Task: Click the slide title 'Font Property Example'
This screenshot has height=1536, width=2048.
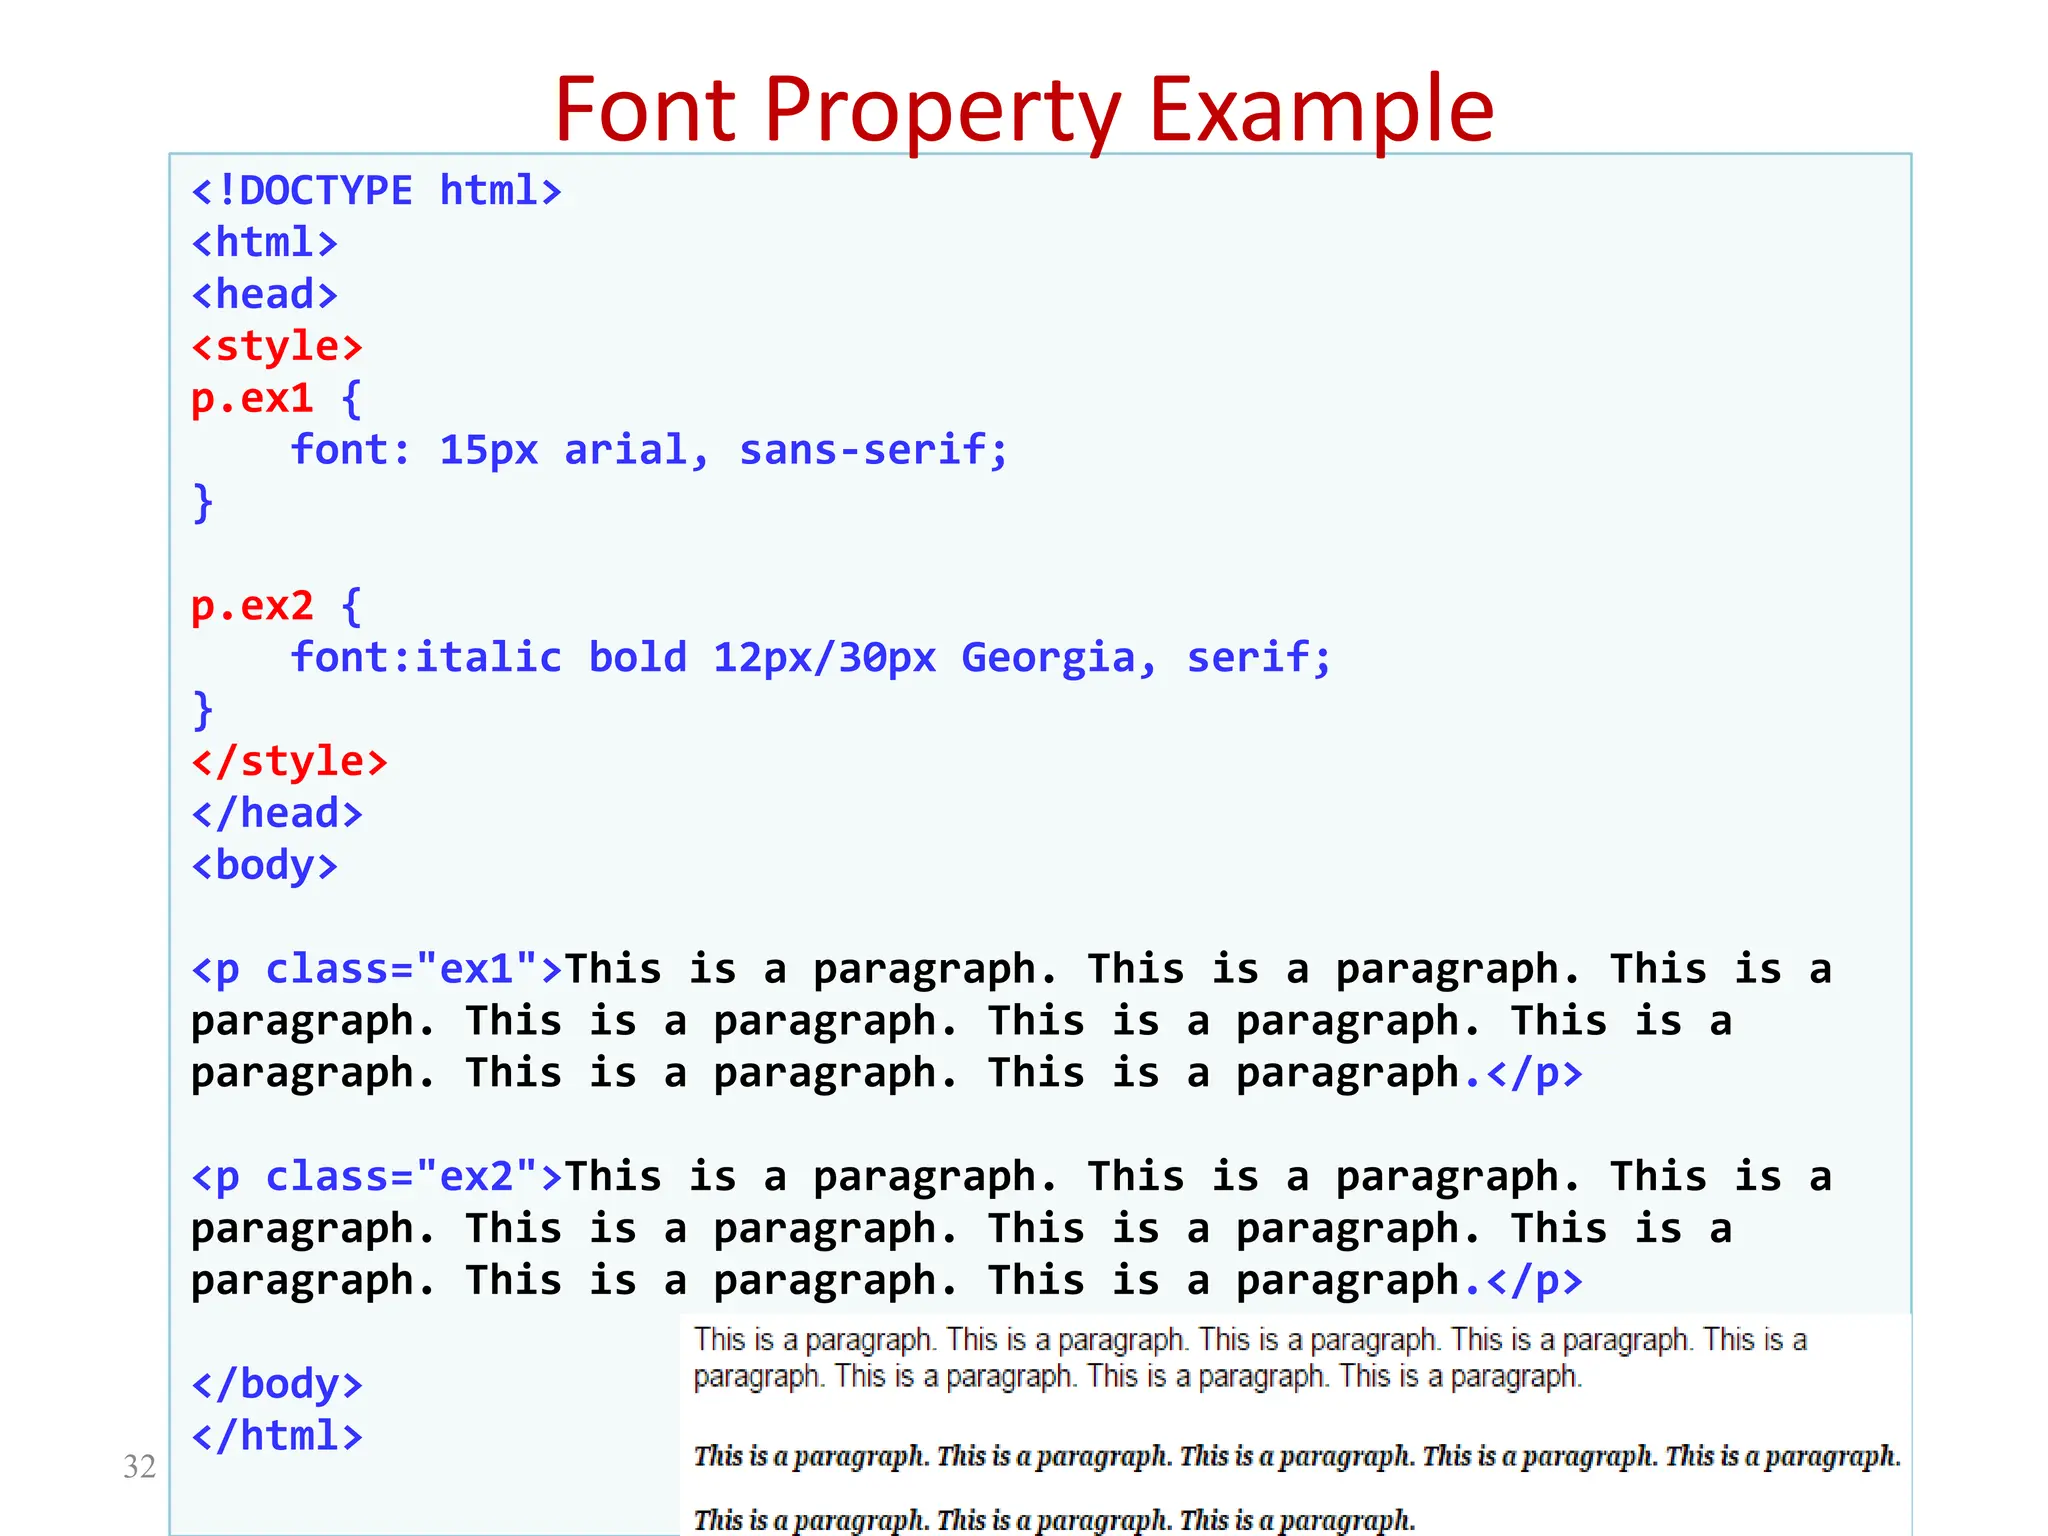Action: (x=1024, y=110)
